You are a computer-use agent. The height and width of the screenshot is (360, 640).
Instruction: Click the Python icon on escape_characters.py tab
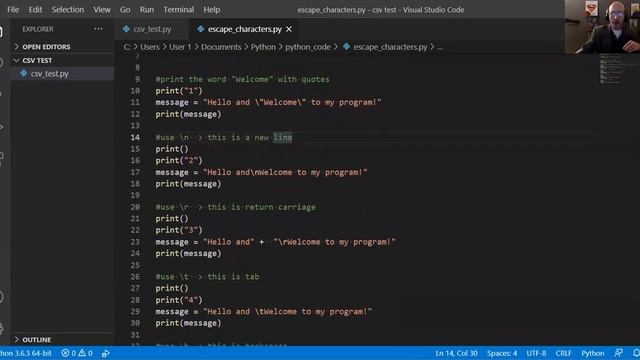200,29
